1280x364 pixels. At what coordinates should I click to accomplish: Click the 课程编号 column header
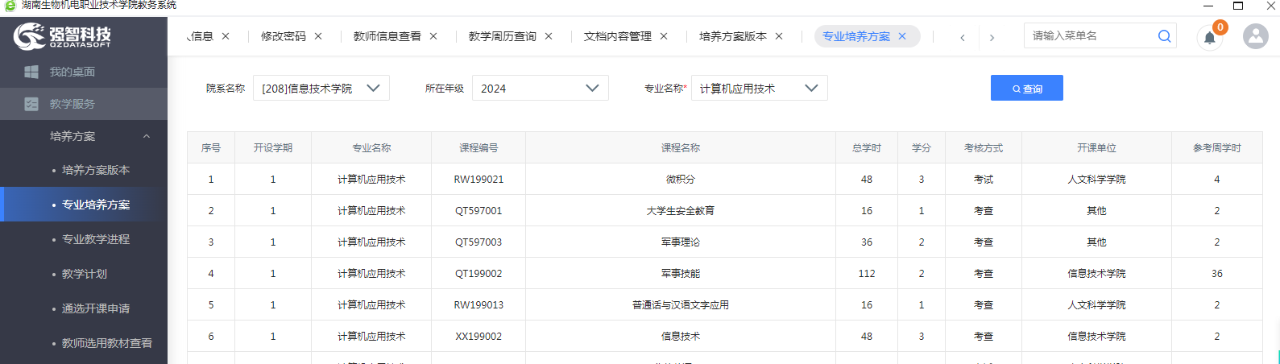coord(478,147)
